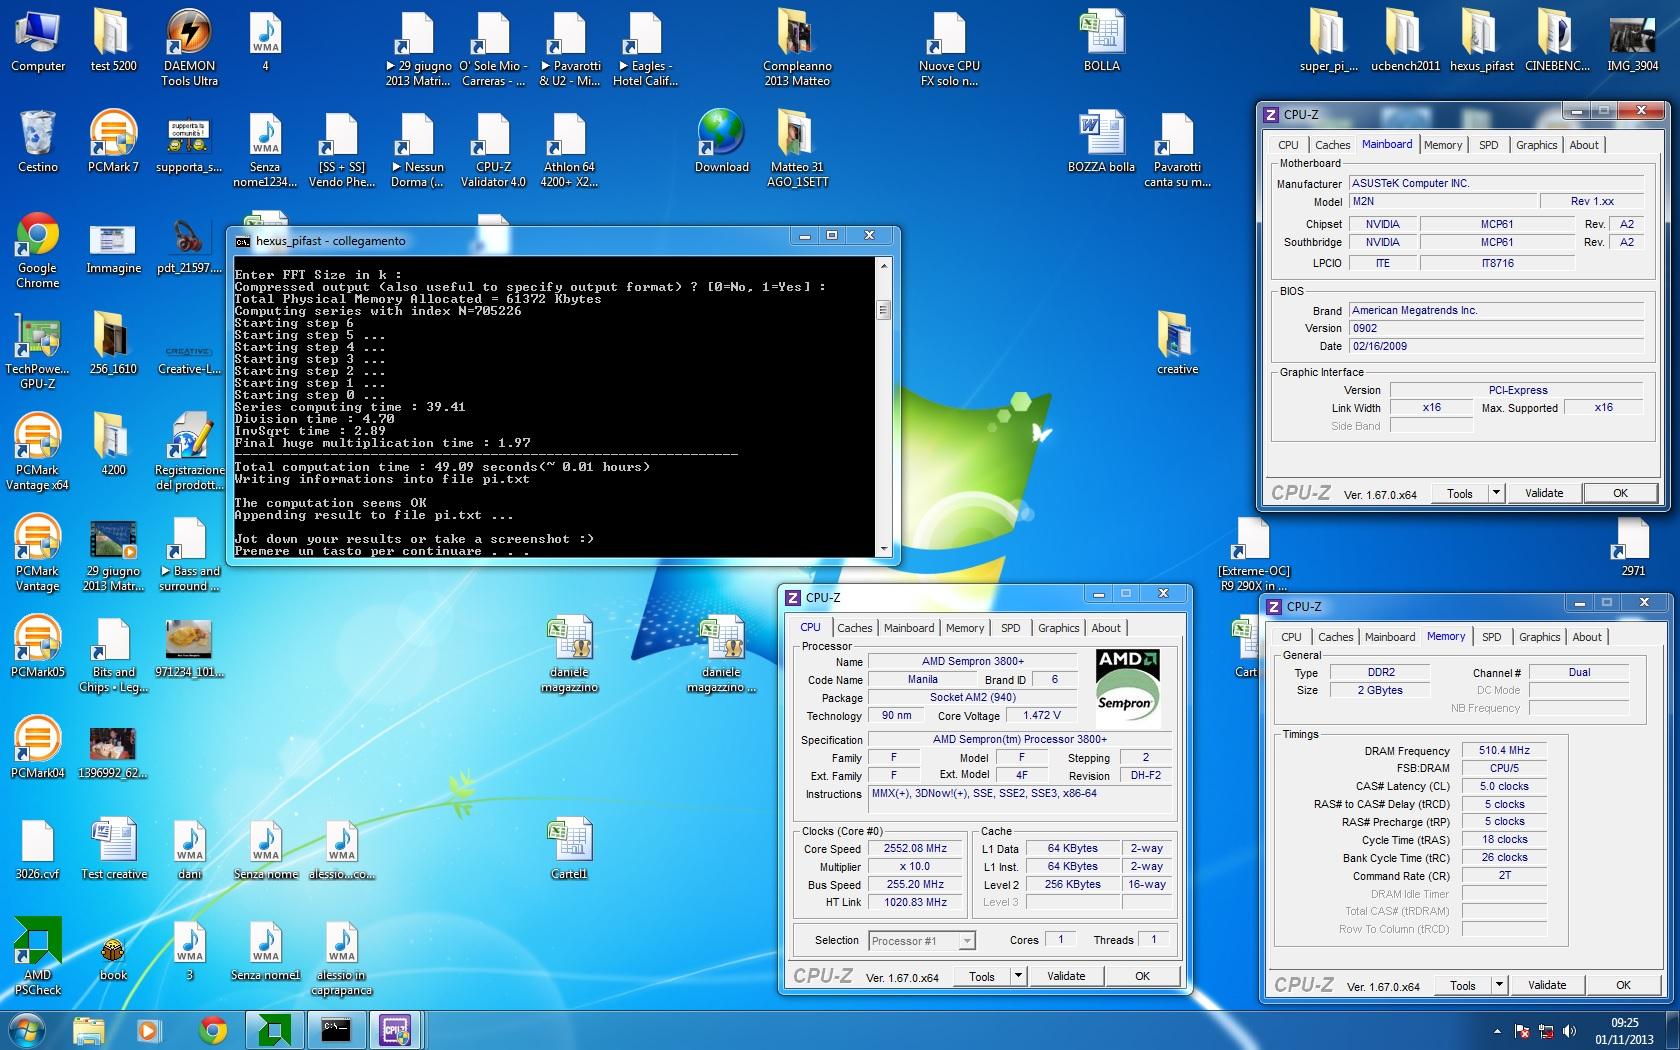Viewport: 1680px width, 1050px height.
Task: Open the creative folder icon on desktop
Action: point(1177,344)
